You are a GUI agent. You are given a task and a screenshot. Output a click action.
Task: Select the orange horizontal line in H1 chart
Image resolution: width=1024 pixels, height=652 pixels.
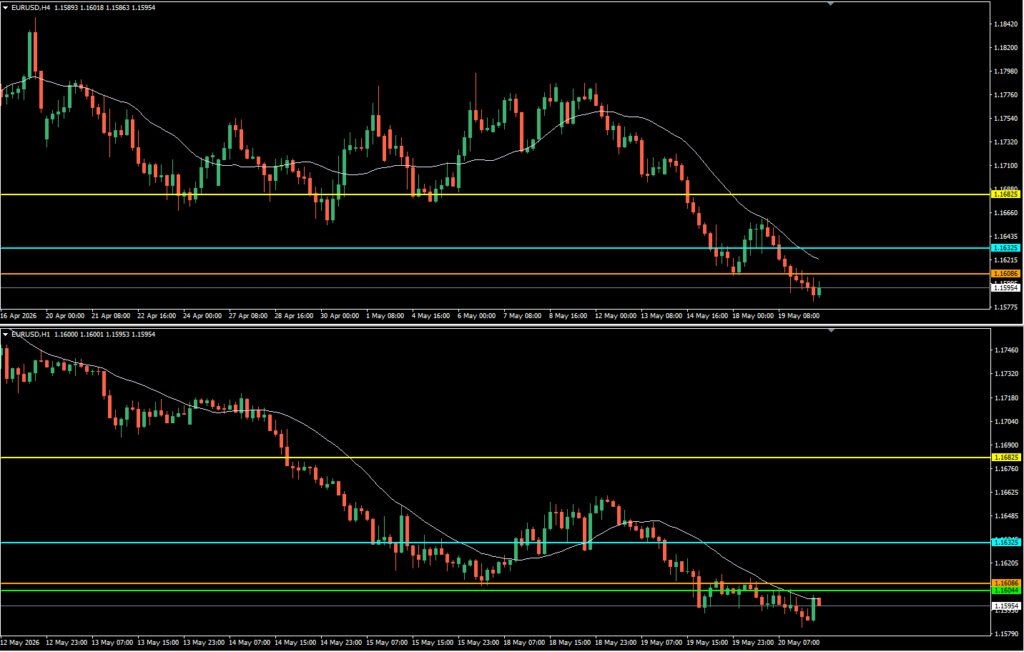(x=495, y=583)
